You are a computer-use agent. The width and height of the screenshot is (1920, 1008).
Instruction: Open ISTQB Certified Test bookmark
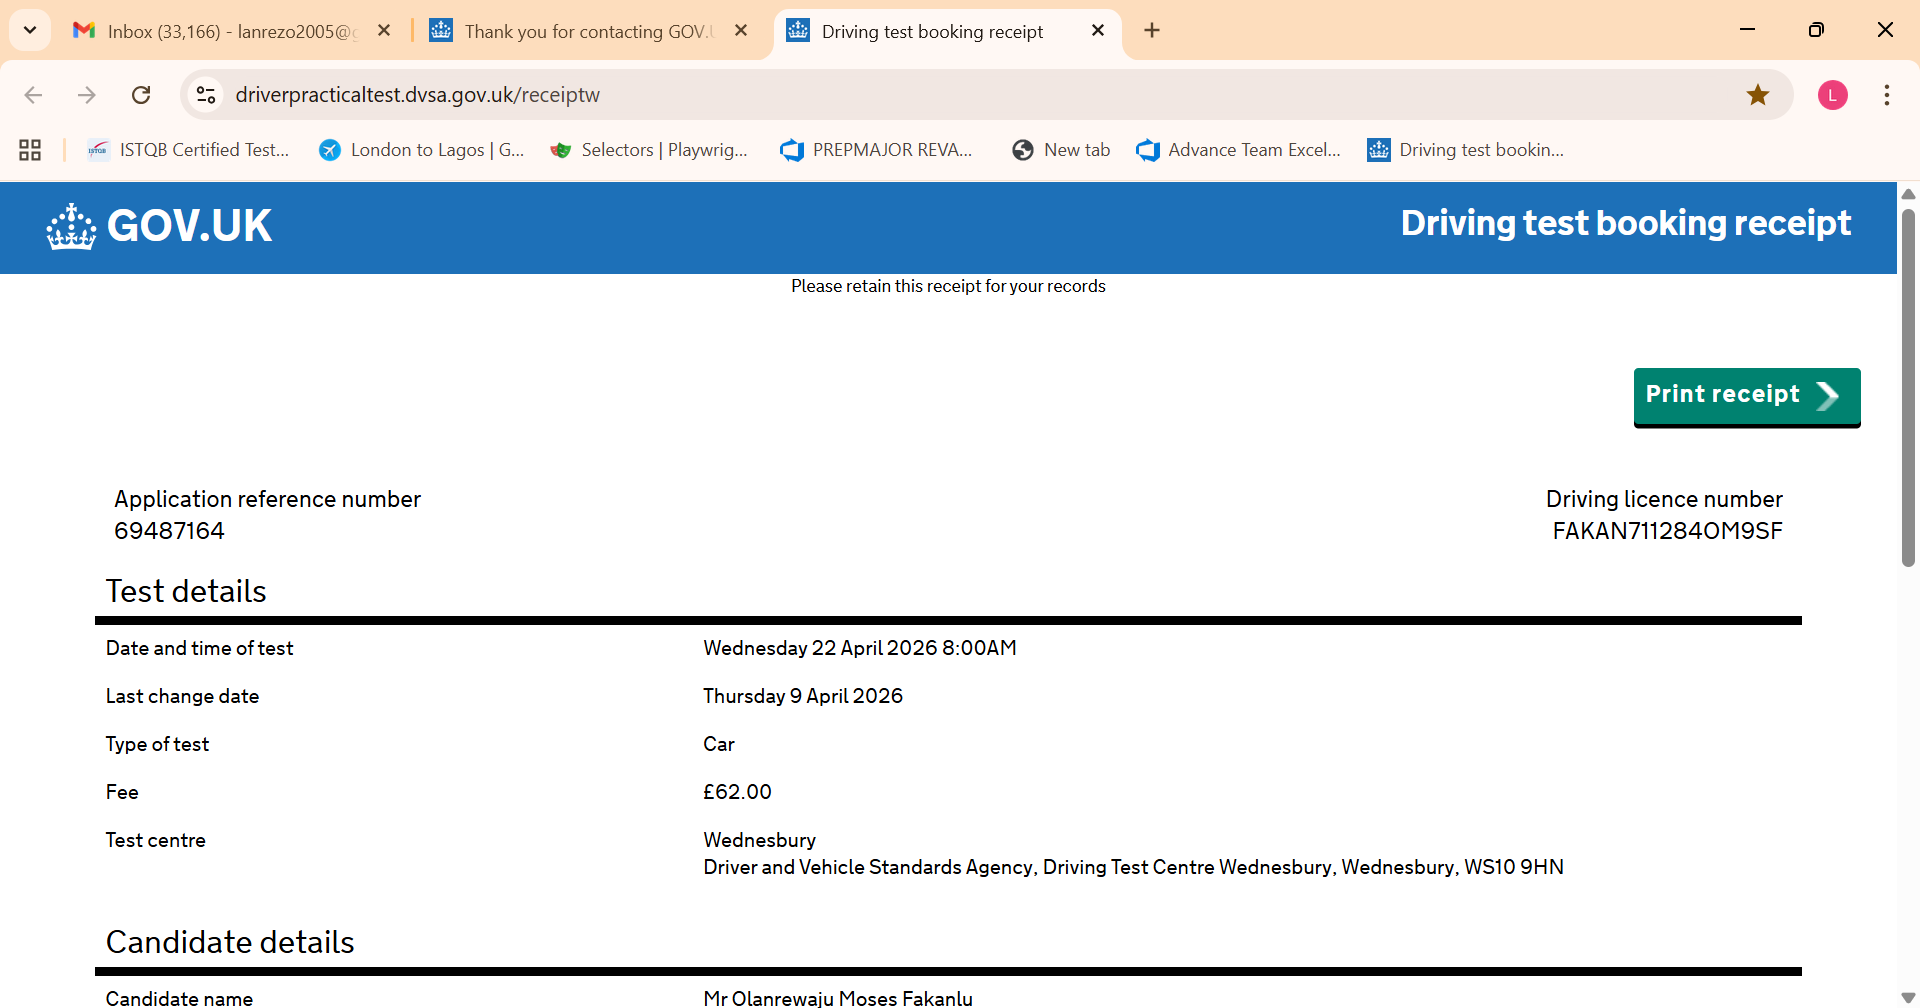coord(190,150)
